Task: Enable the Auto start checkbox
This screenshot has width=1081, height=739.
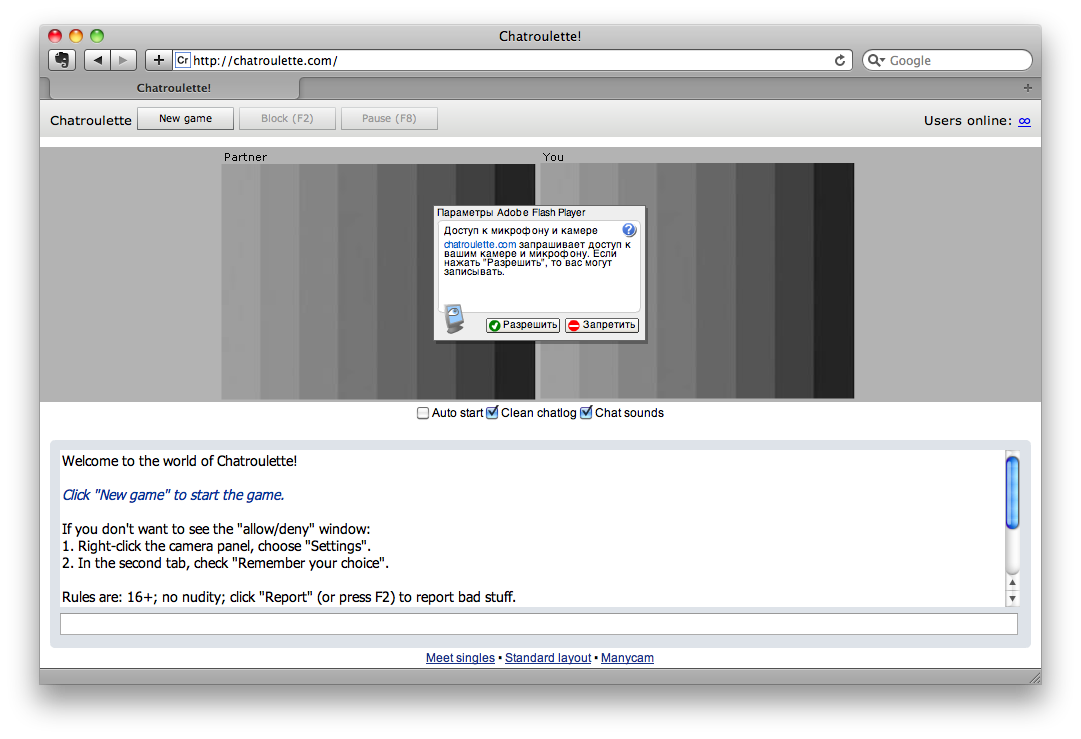Action: [423, 413]
